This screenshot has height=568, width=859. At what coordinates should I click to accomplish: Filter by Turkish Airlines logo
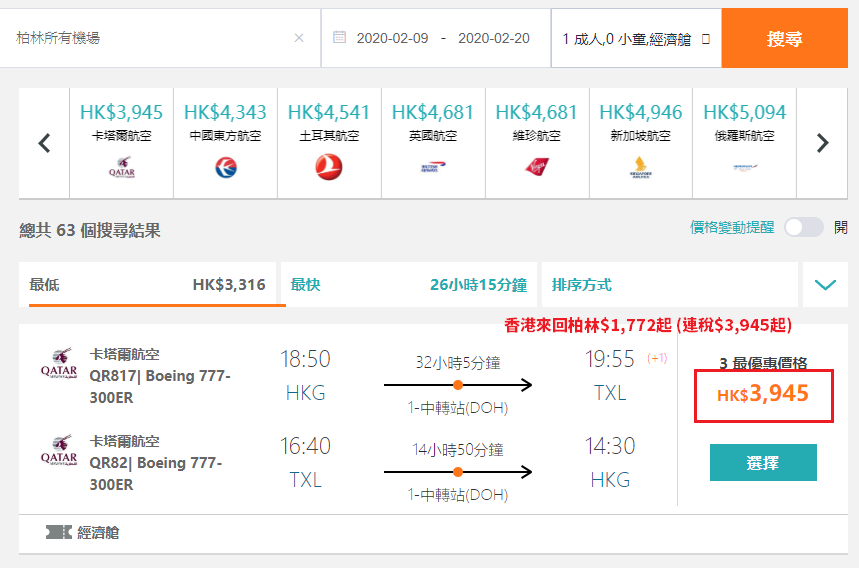point(329,167)
